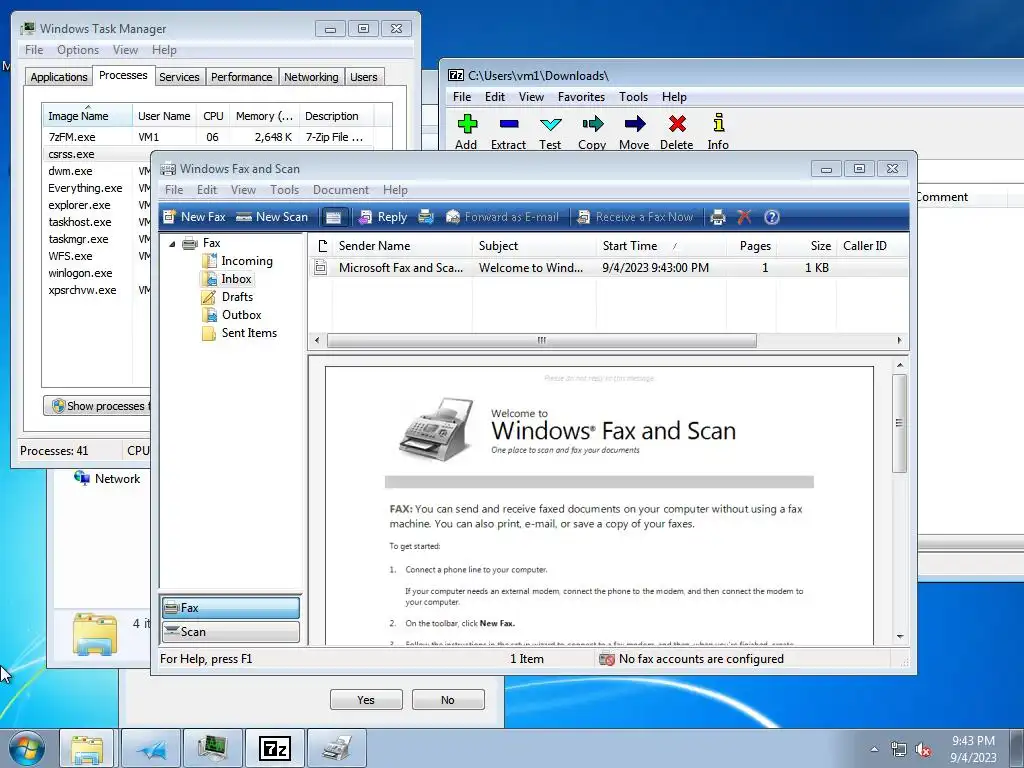Click the New Fax toolbar button
Image resolution: width=1024 pixels, height=768 pixels.
click(194, 217)
